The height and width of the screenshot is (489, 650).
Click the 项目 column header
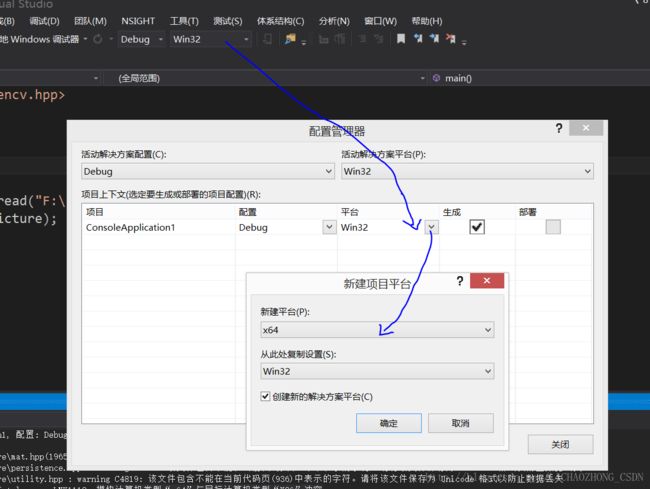[x=95, y=212]
